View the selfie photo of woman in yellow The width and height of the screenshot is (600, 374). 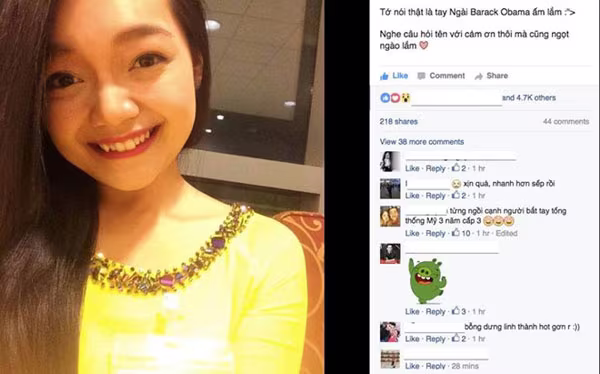pyautogui.click(x=162, y=187)
